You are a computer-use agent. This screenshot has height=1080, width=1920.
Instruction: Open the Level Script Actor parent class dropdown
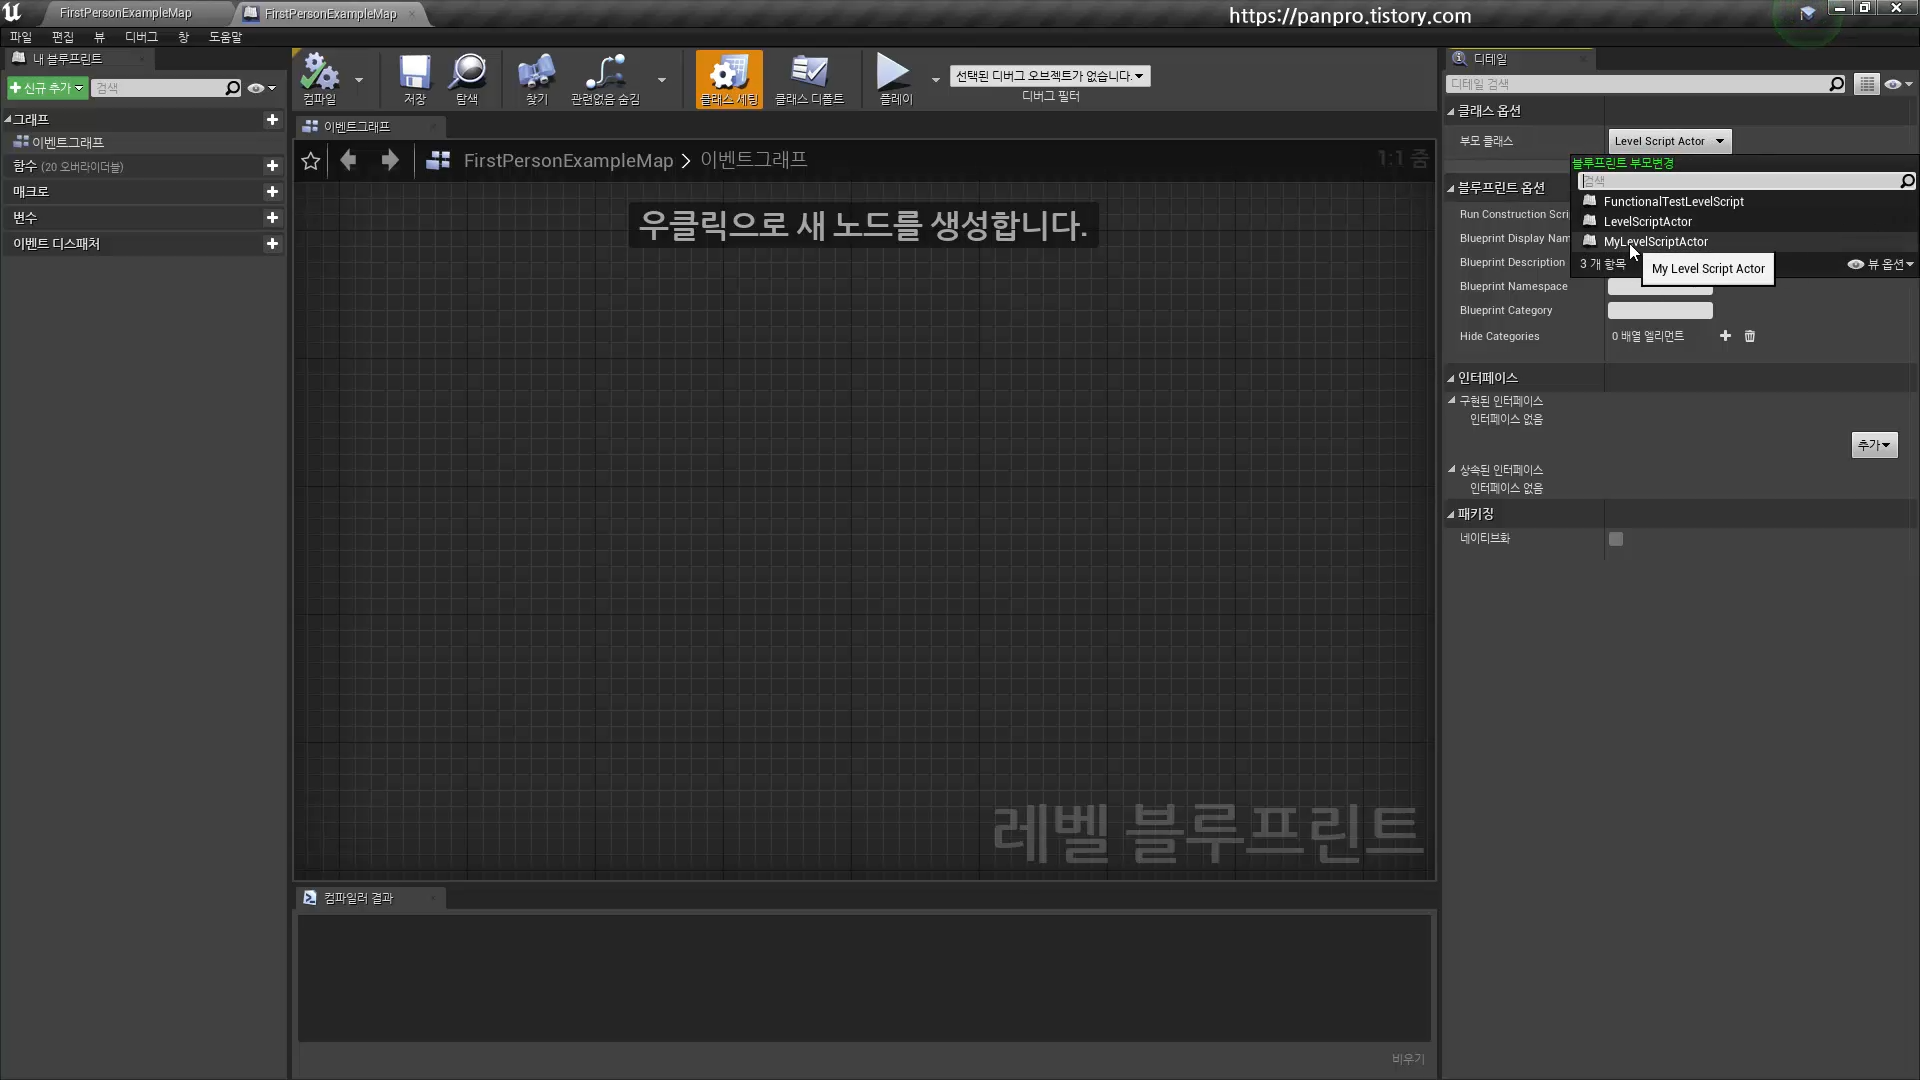(1668, 141)
